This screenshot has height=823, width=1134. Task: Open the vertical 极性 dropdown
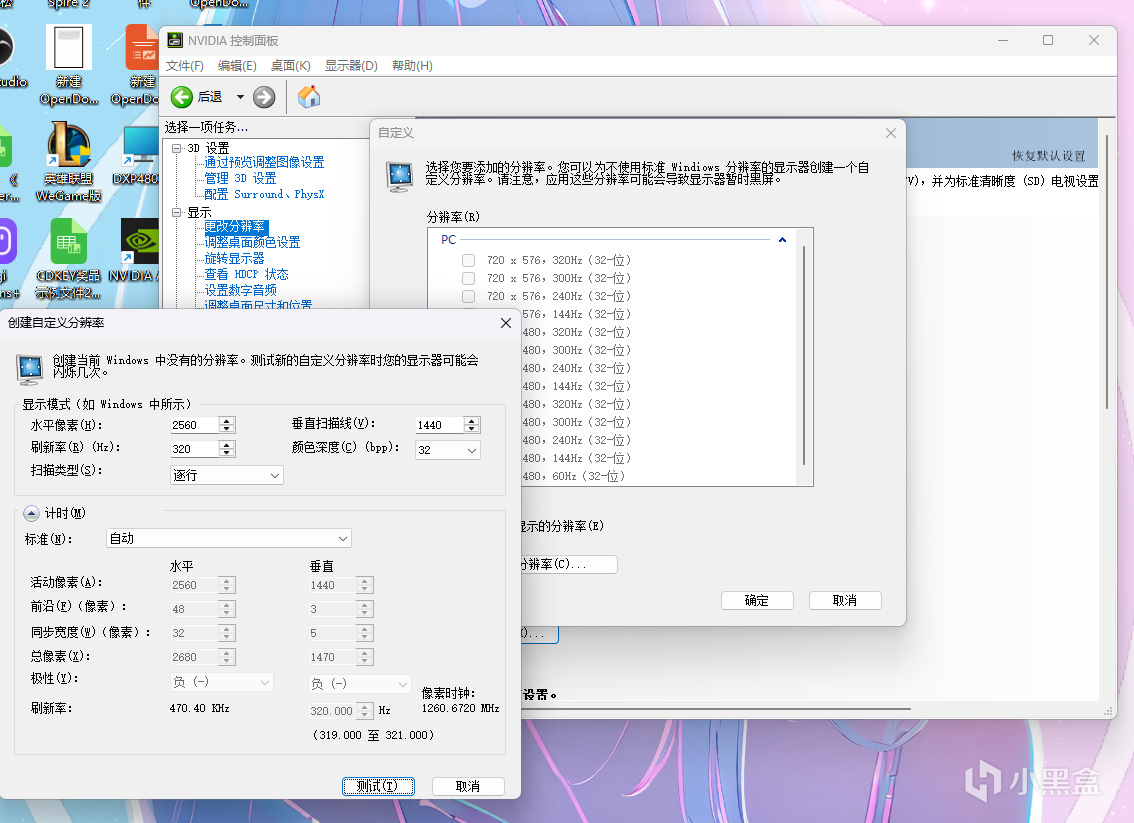359,683
